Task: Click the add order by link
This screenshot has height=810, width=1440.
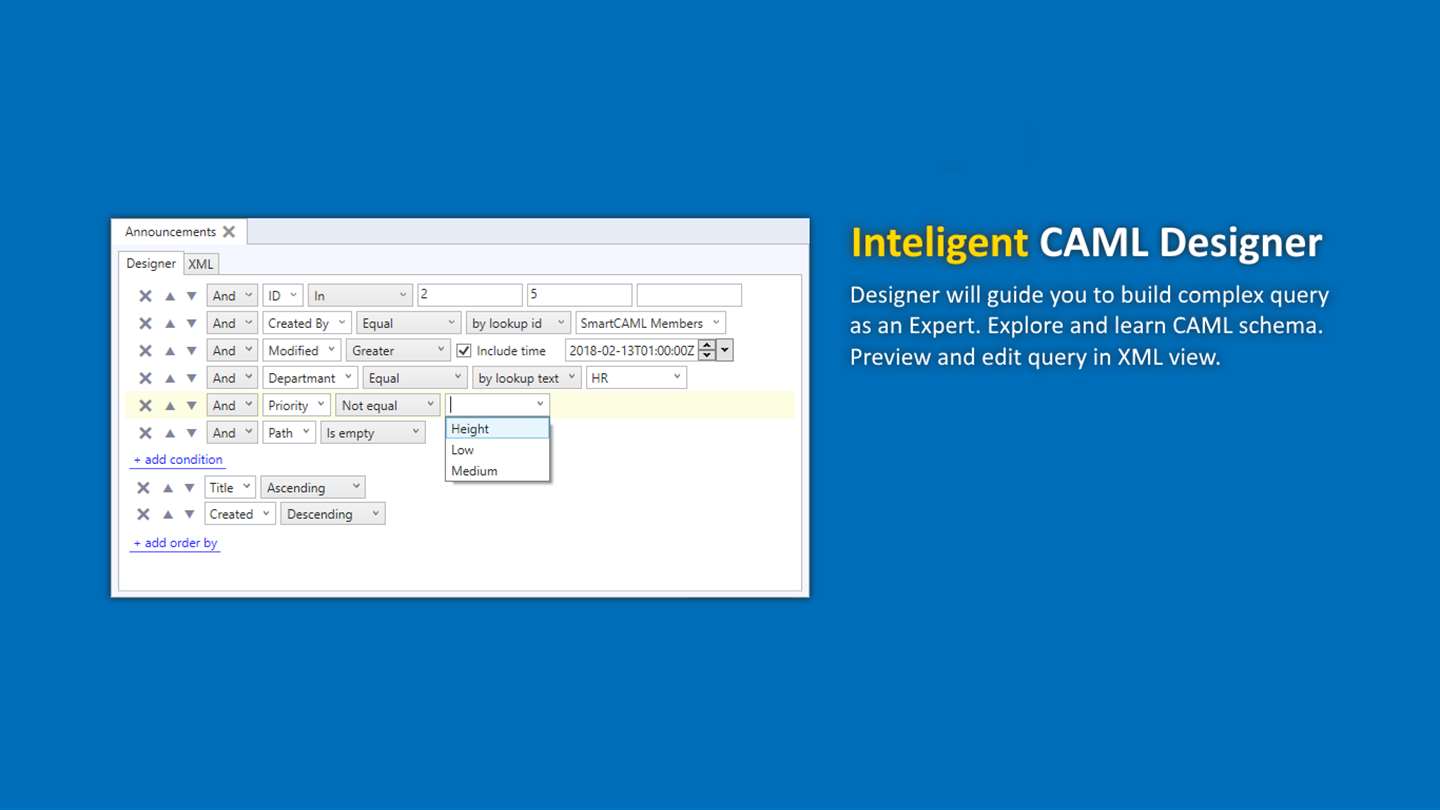Action: tap(175, 543)
